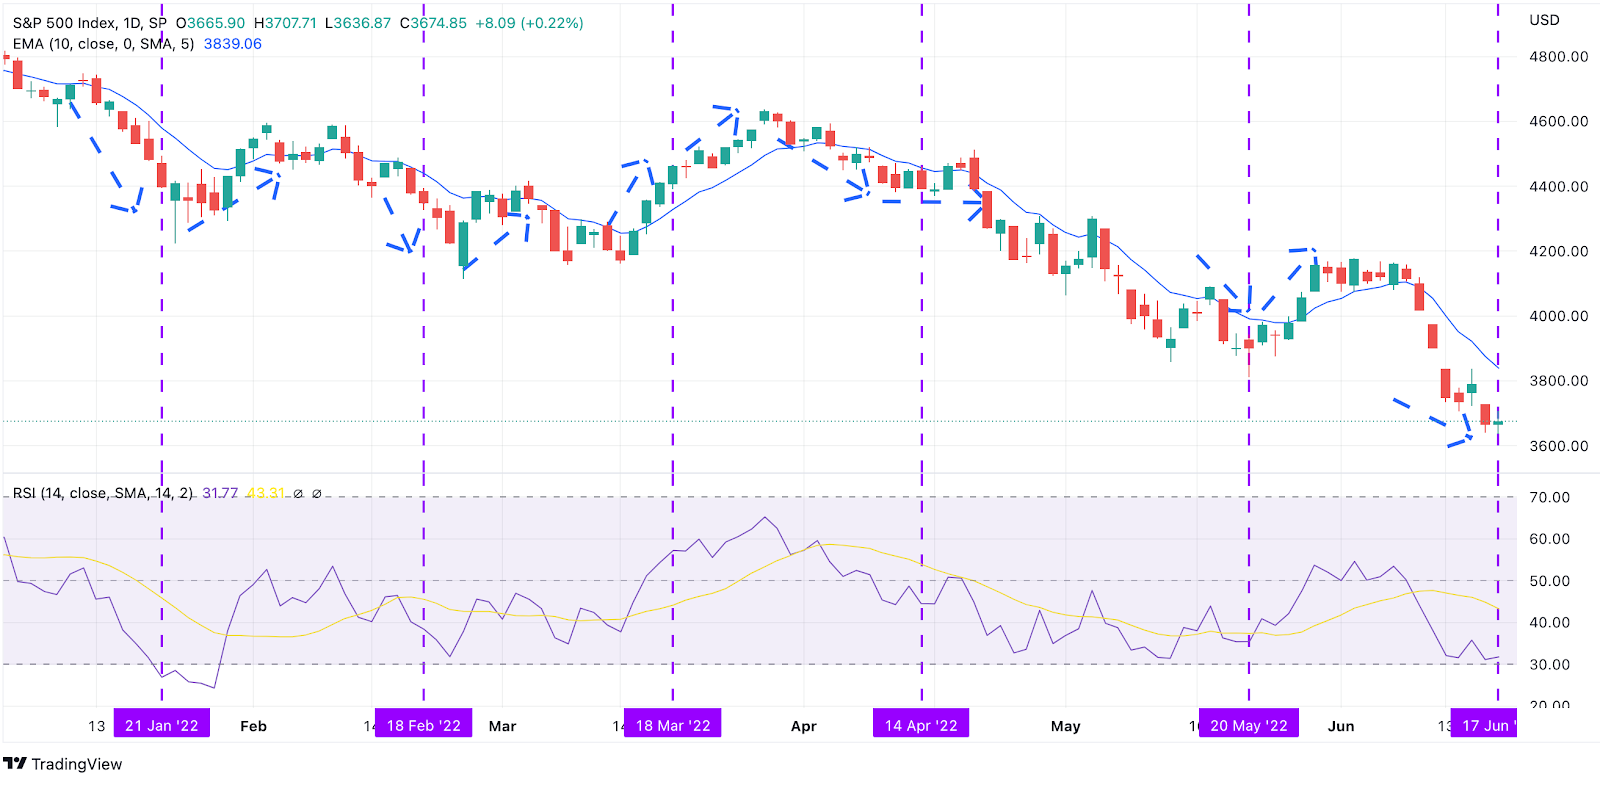1600x785 pixels.
Task: Click the Apr label on the time axis
Action: [804, 726]
